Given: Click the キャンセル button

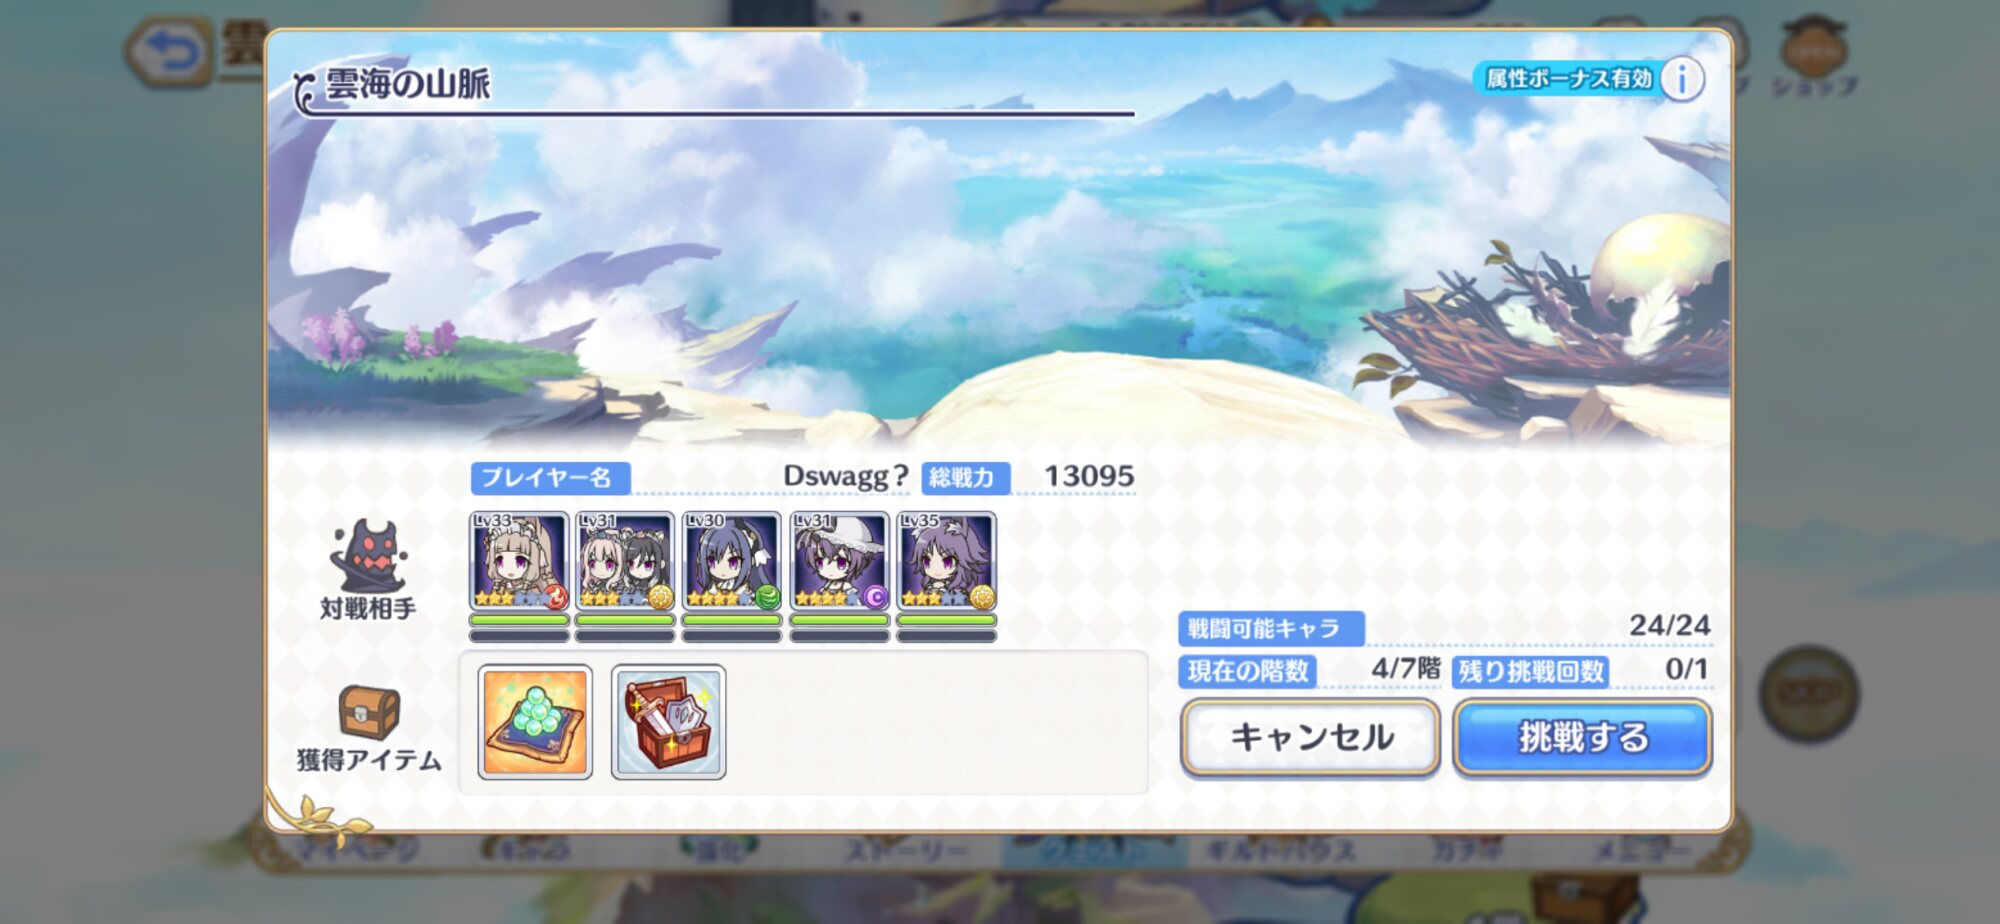Looking at the screenshot, I should pos(1310,738).
